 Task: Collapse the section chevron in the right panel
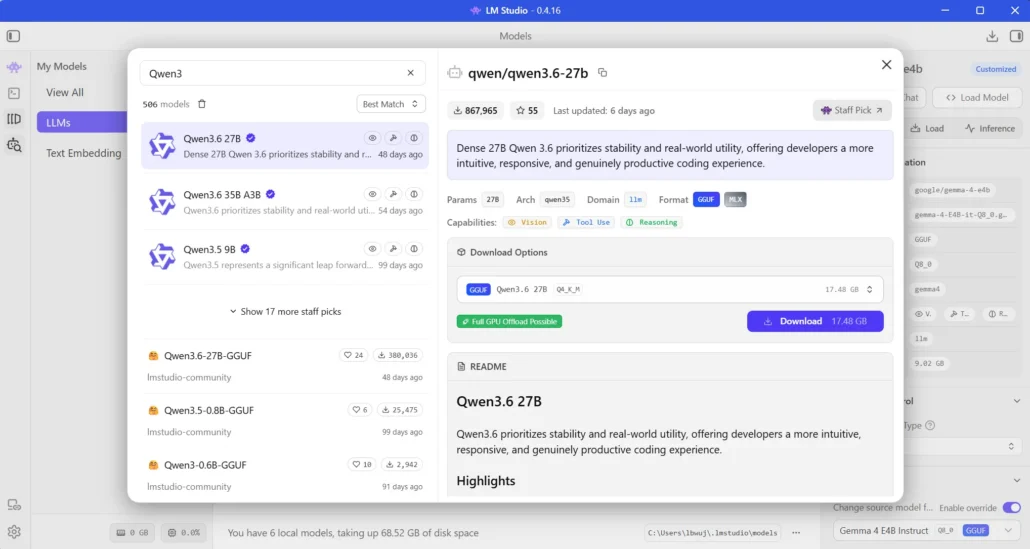1016,401
